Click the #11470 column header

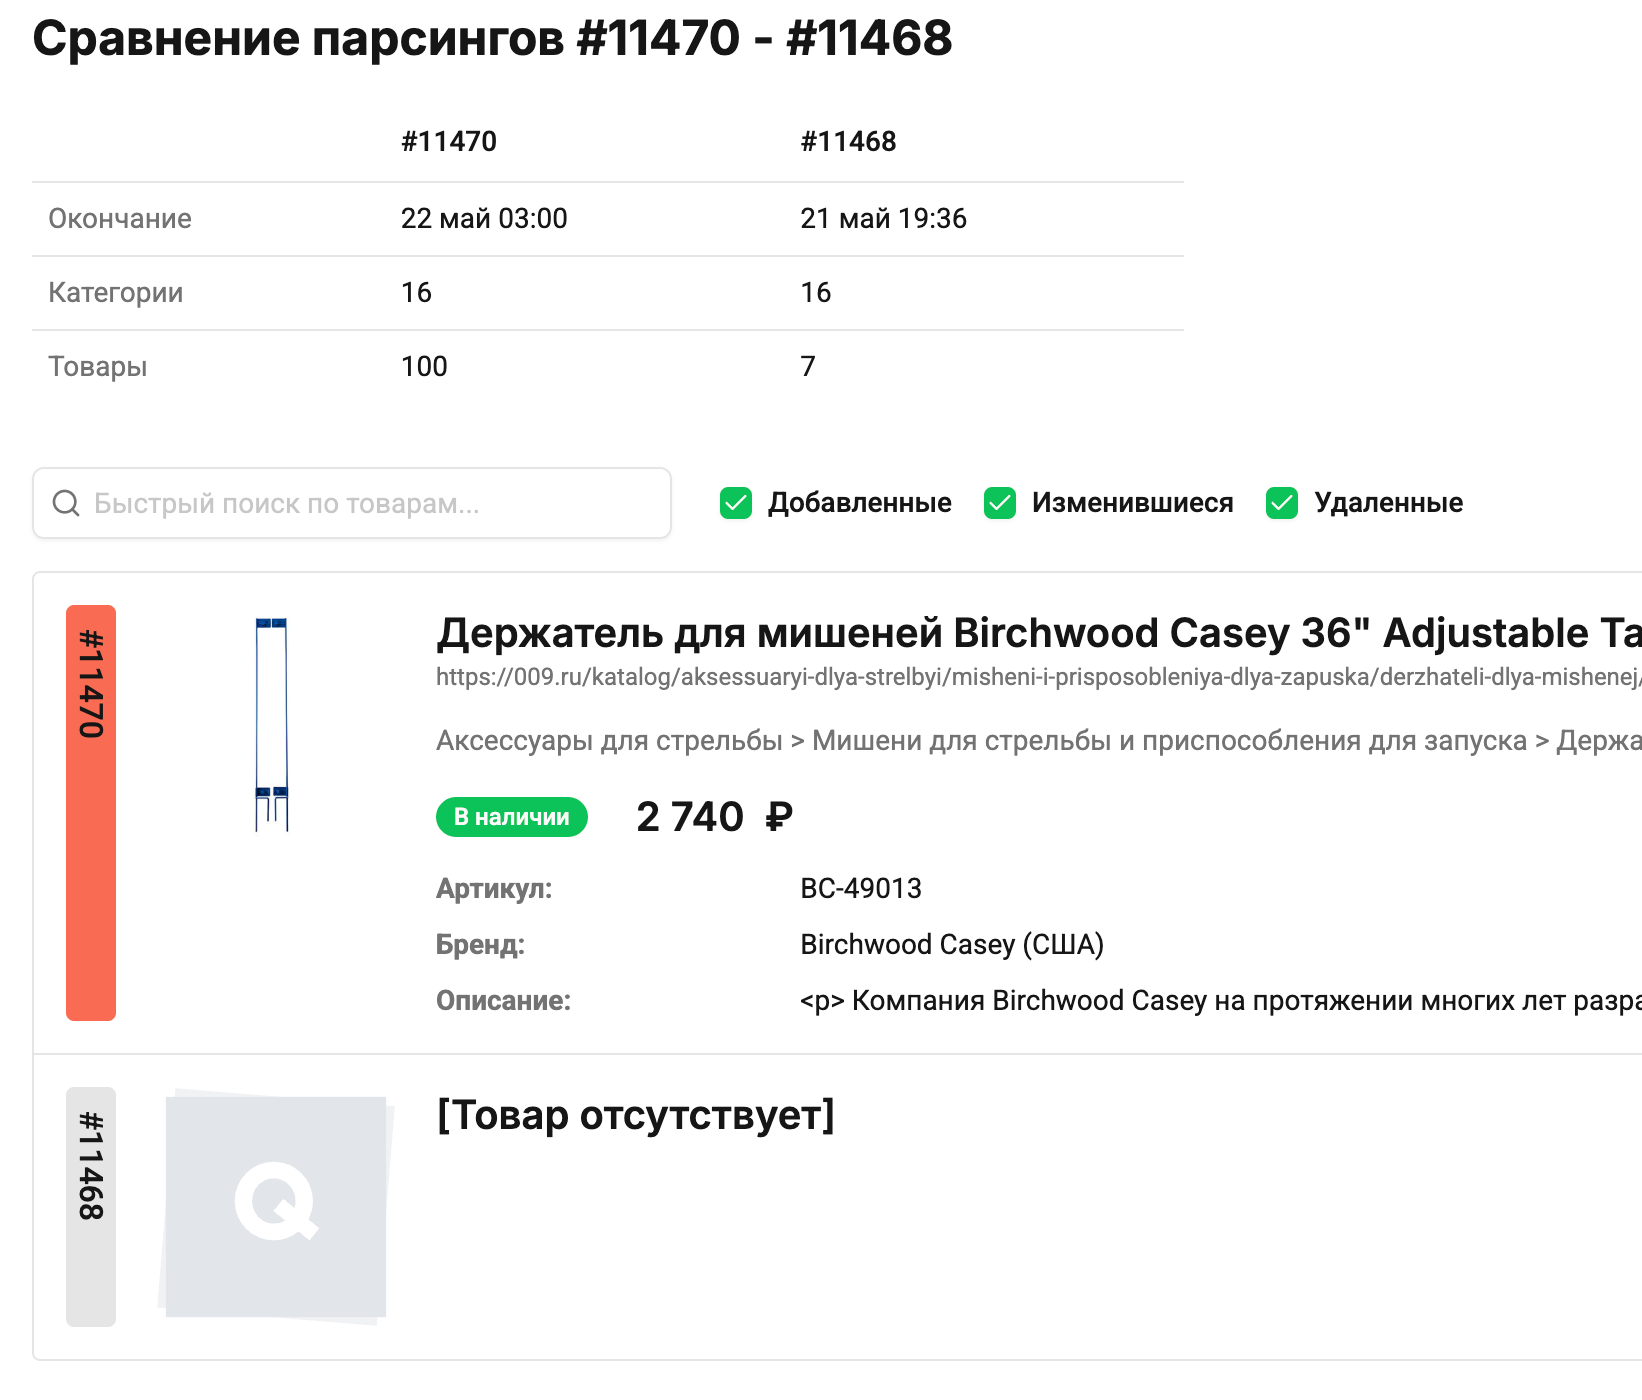coord(449,141)
